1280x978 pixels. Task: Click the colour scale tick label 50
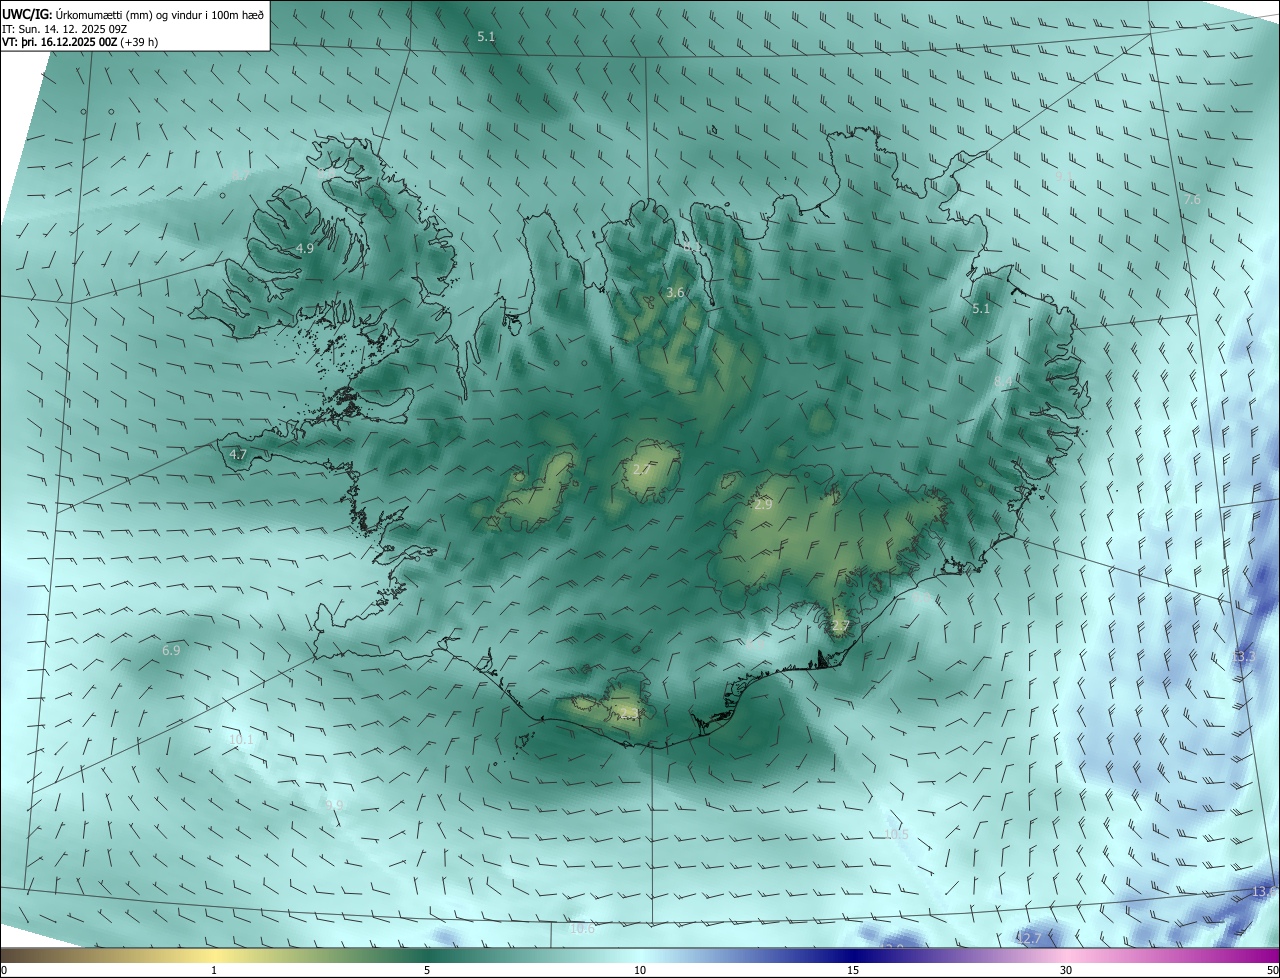pos(1272,970)
